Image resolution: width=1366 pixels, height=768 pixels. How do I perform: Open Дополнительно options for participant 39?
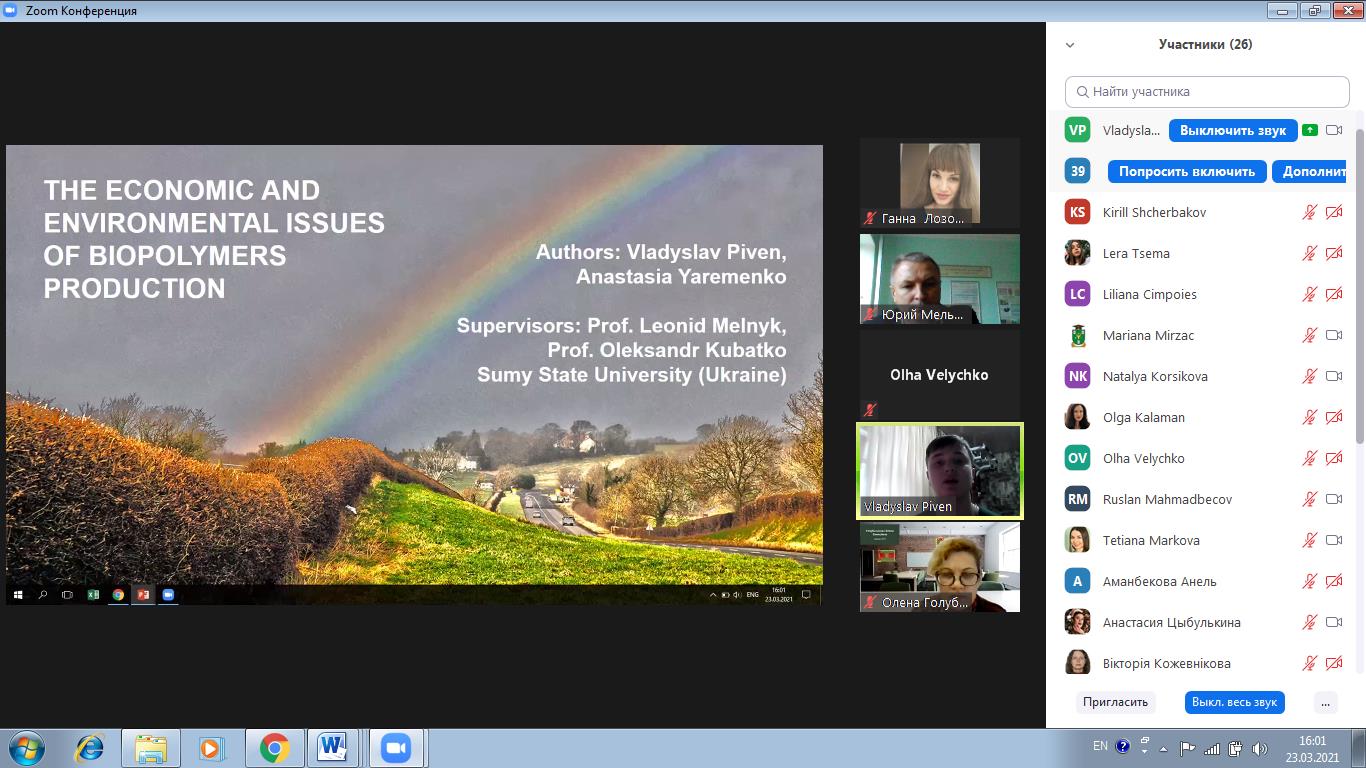1309,171
